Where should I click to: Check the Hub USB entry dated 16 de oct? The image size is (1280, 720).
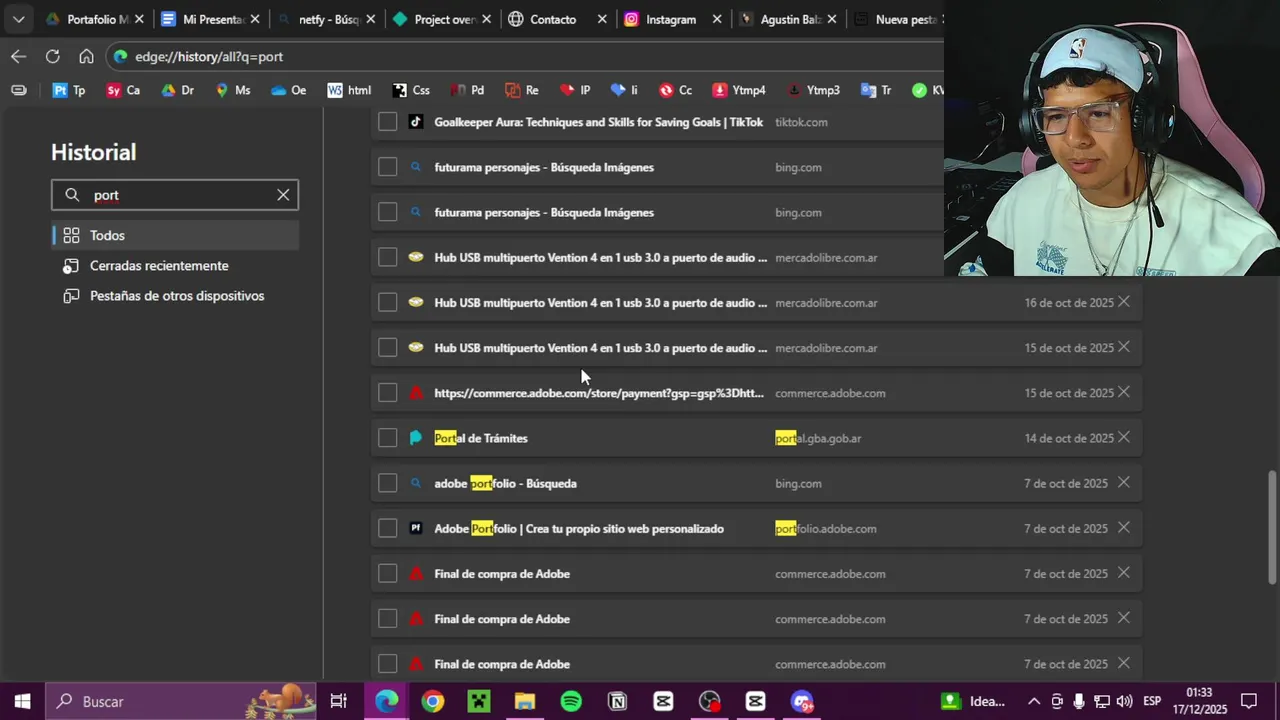[388, 303]
